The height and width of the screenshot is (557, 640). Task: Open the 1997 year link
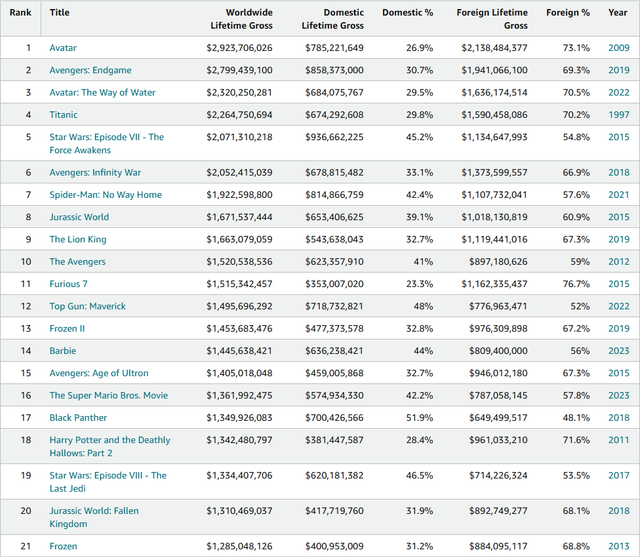point(618,114)
